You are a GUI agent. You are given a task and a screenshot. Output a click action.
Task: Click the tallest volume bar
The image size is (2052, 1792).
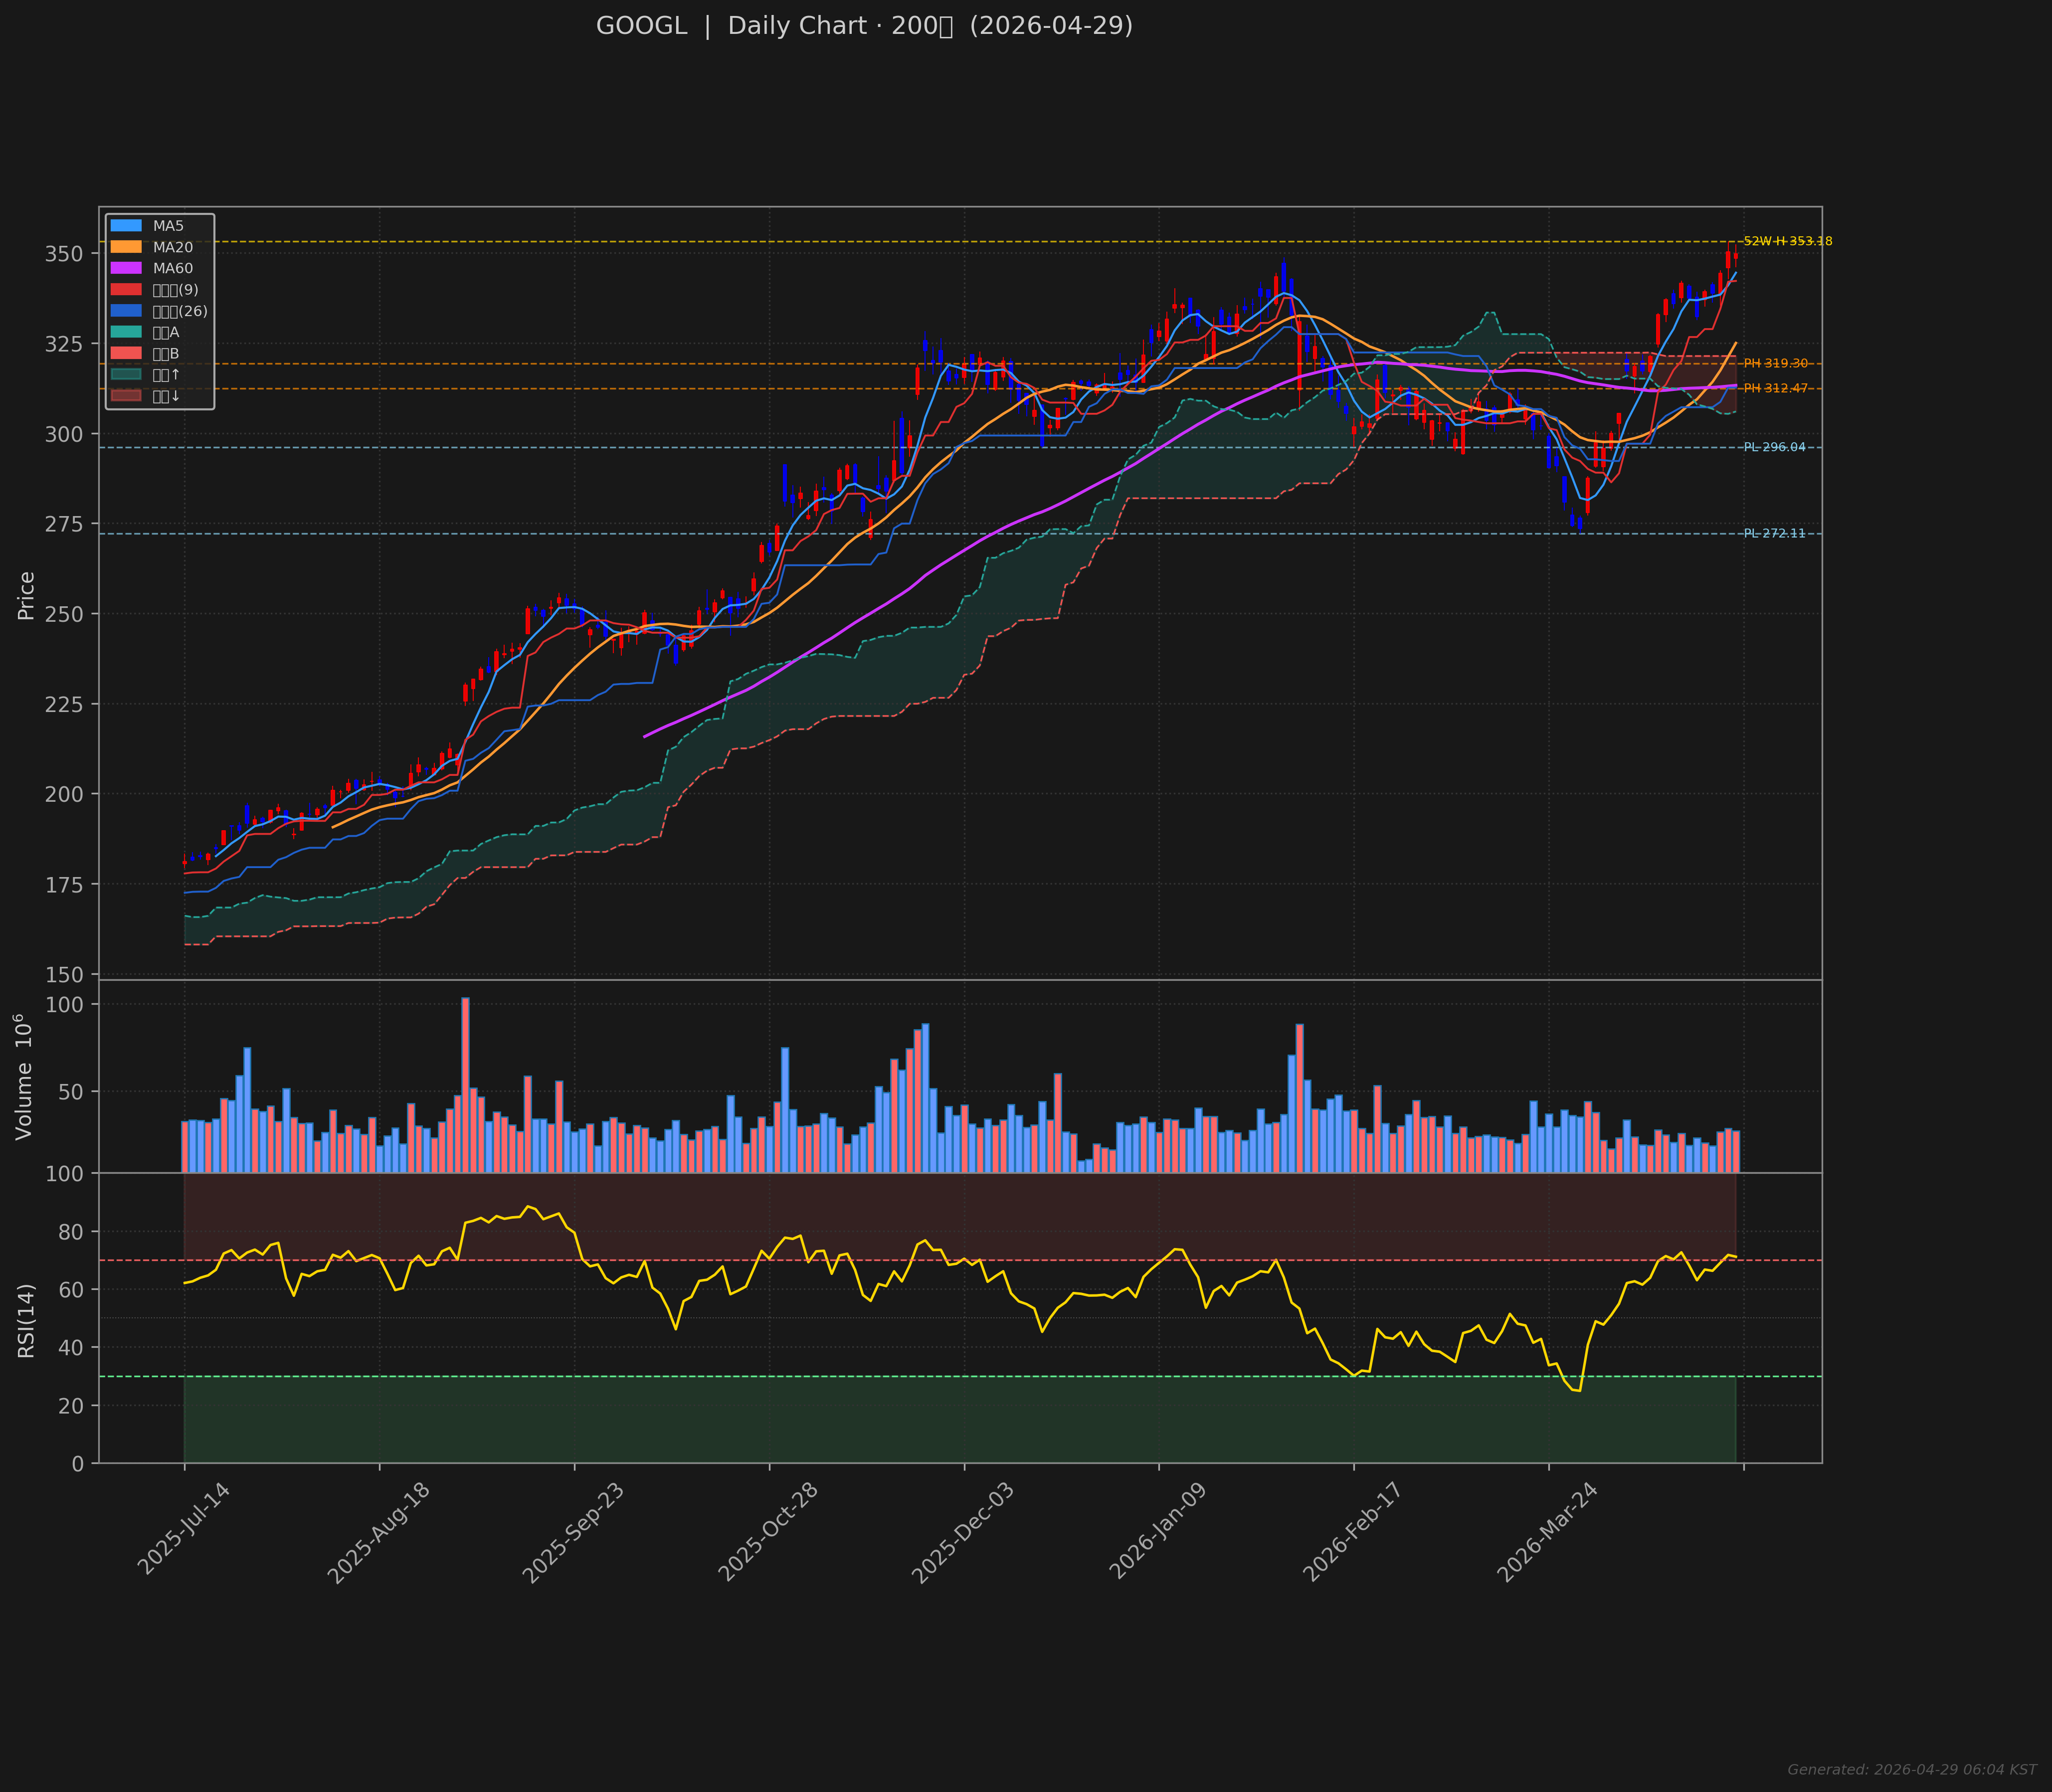coord(465,1084)
